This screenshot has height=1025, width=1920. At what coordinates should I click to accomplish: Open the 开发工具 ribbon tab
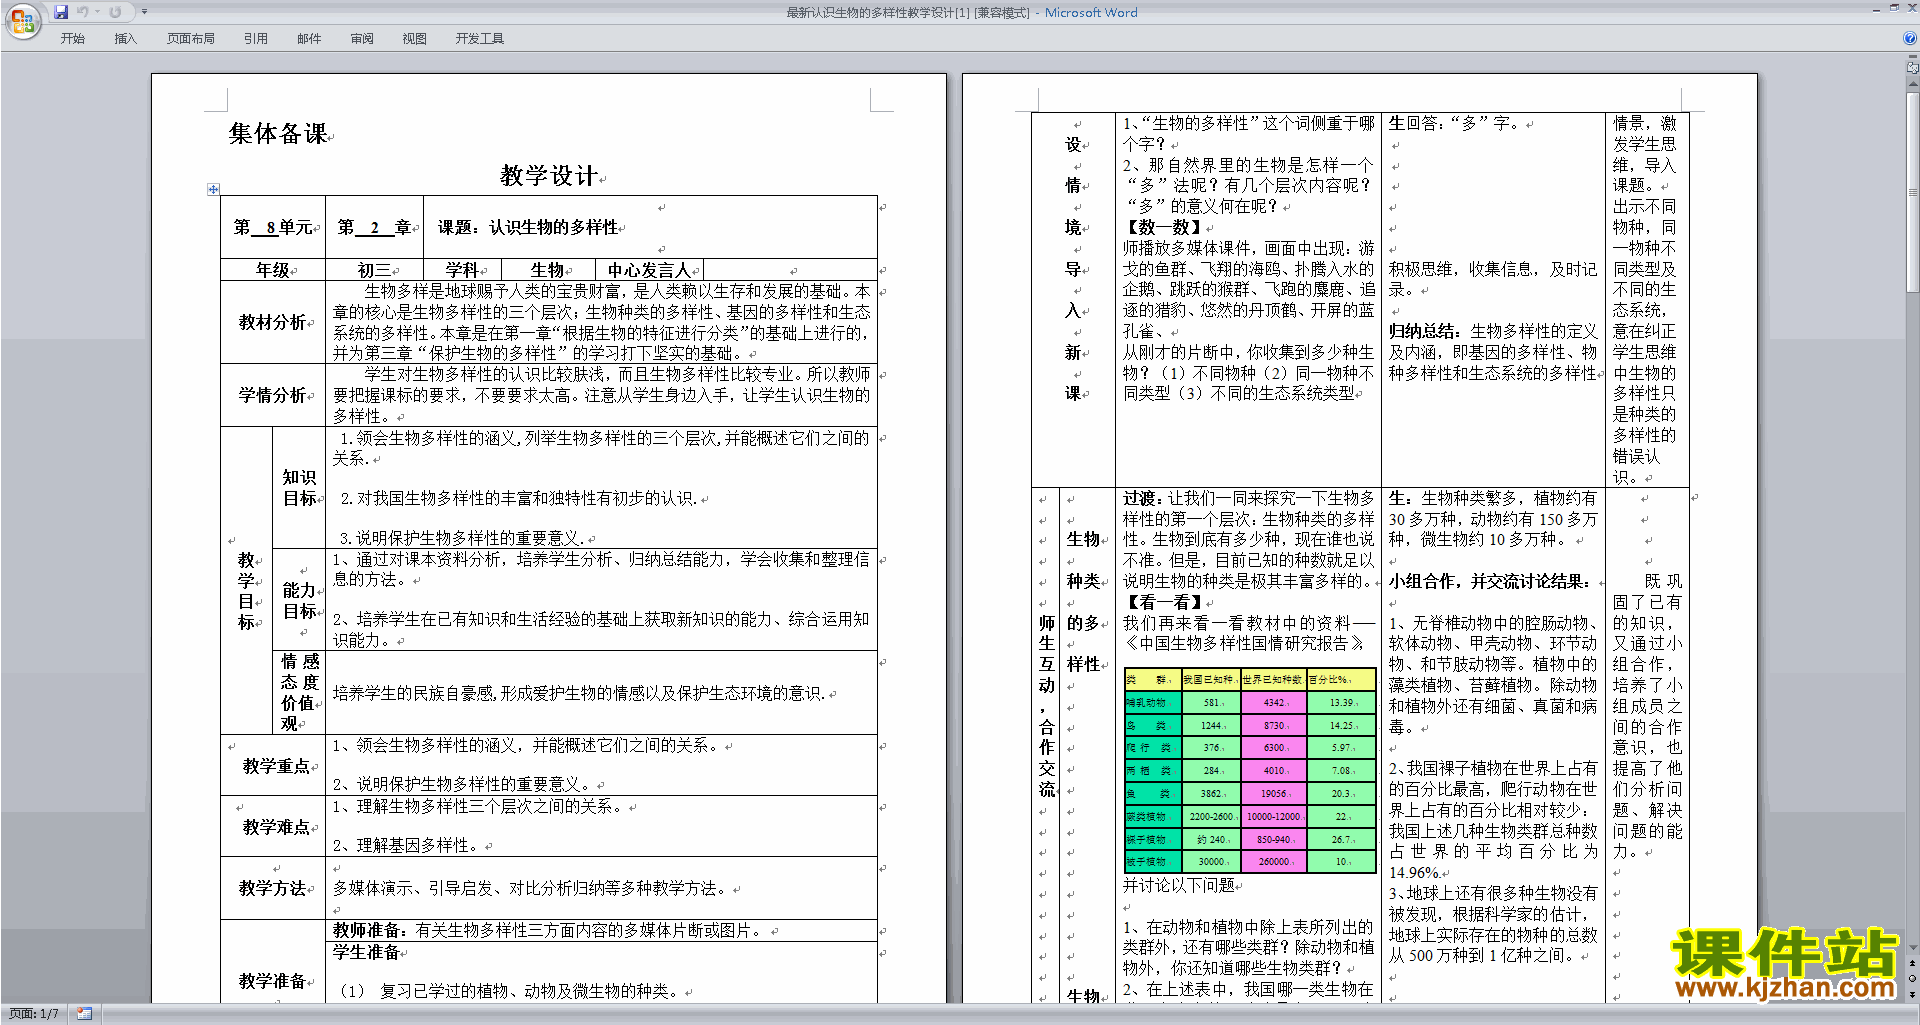[480, 39]
